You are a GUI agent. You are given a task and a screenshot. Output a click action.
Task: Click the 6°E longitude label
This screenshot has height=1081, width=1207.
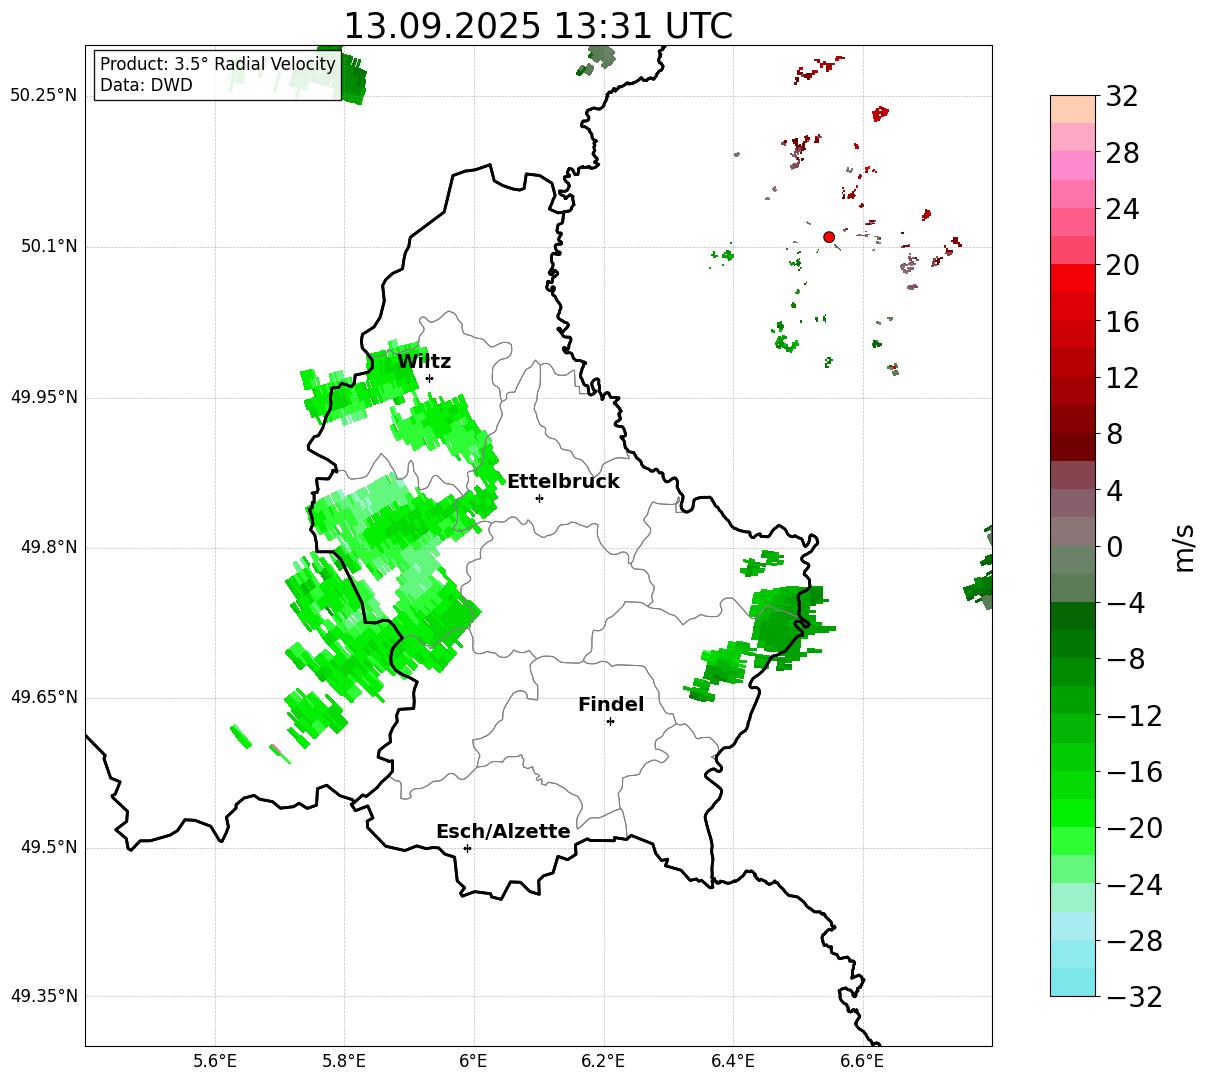click(x=474, y=1061)
